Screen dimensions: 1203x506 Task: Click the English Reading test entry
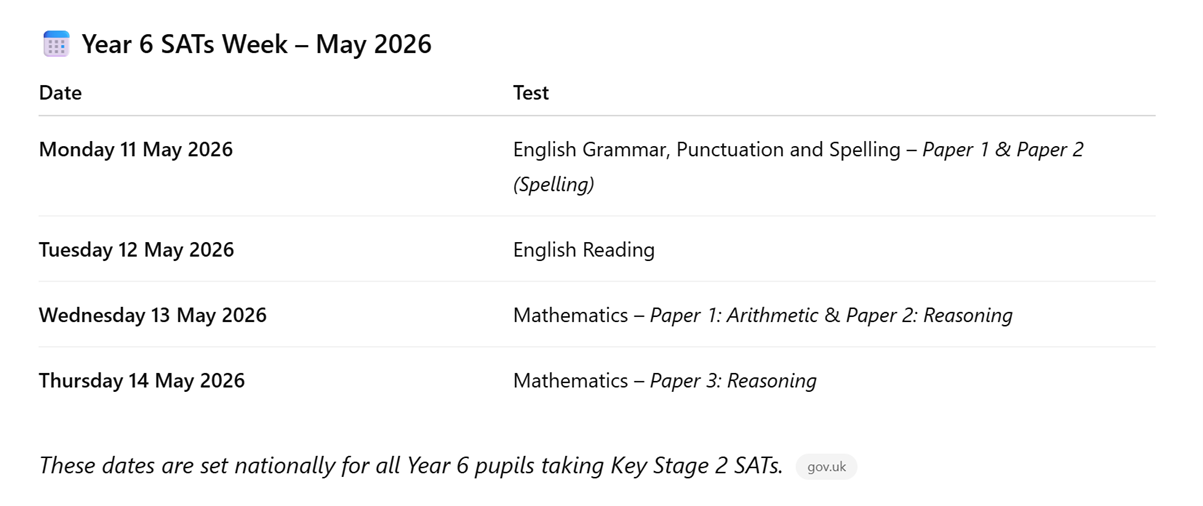click(x=584, y=250)
